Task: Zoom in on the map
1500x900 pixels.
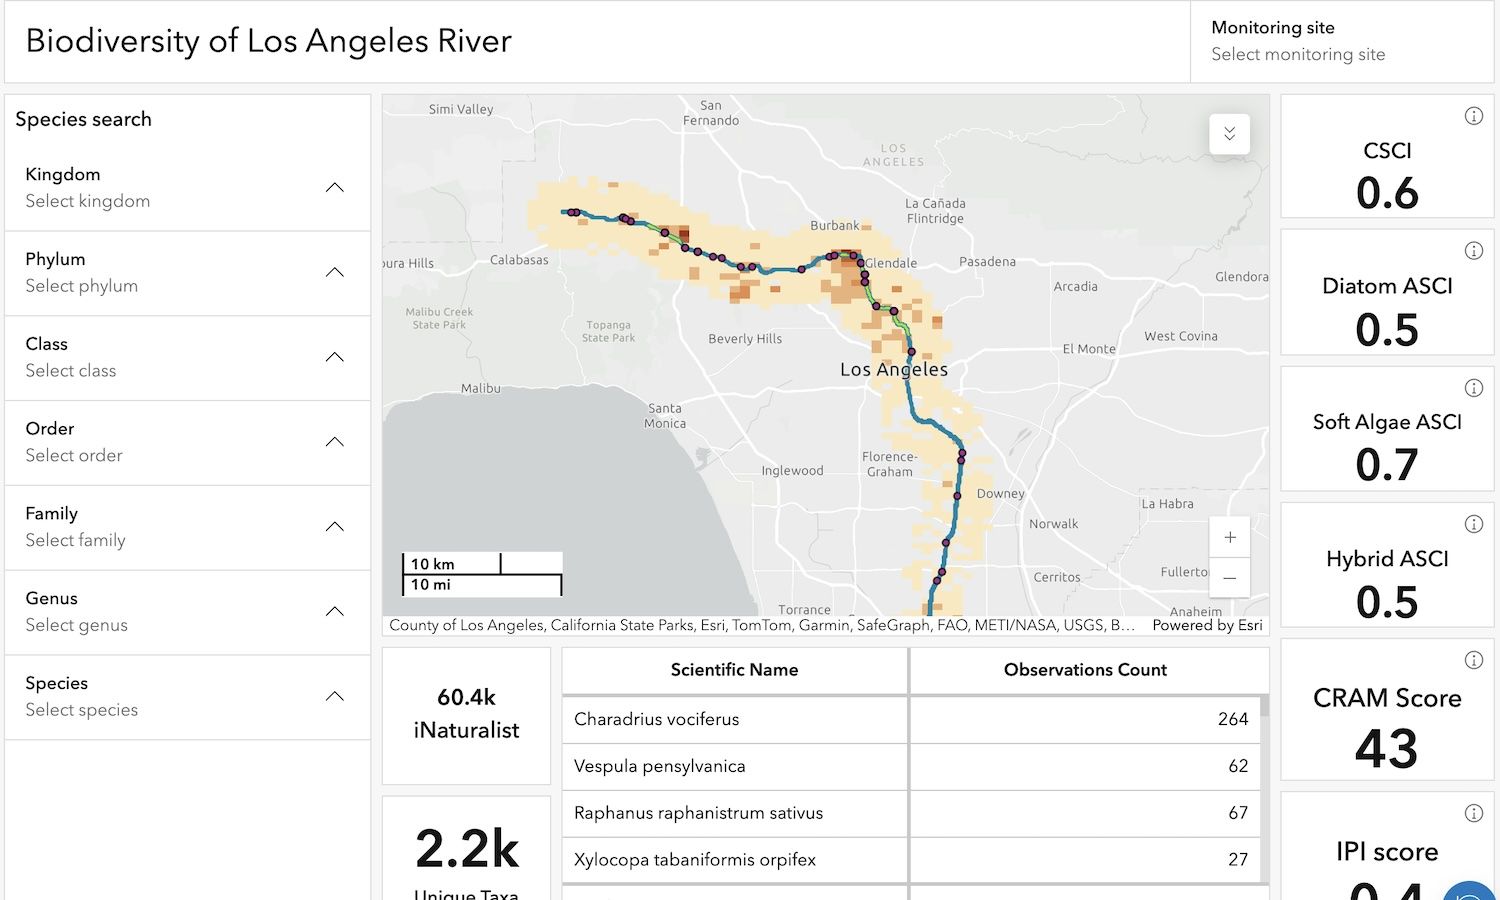Action: coord(1229,538)
